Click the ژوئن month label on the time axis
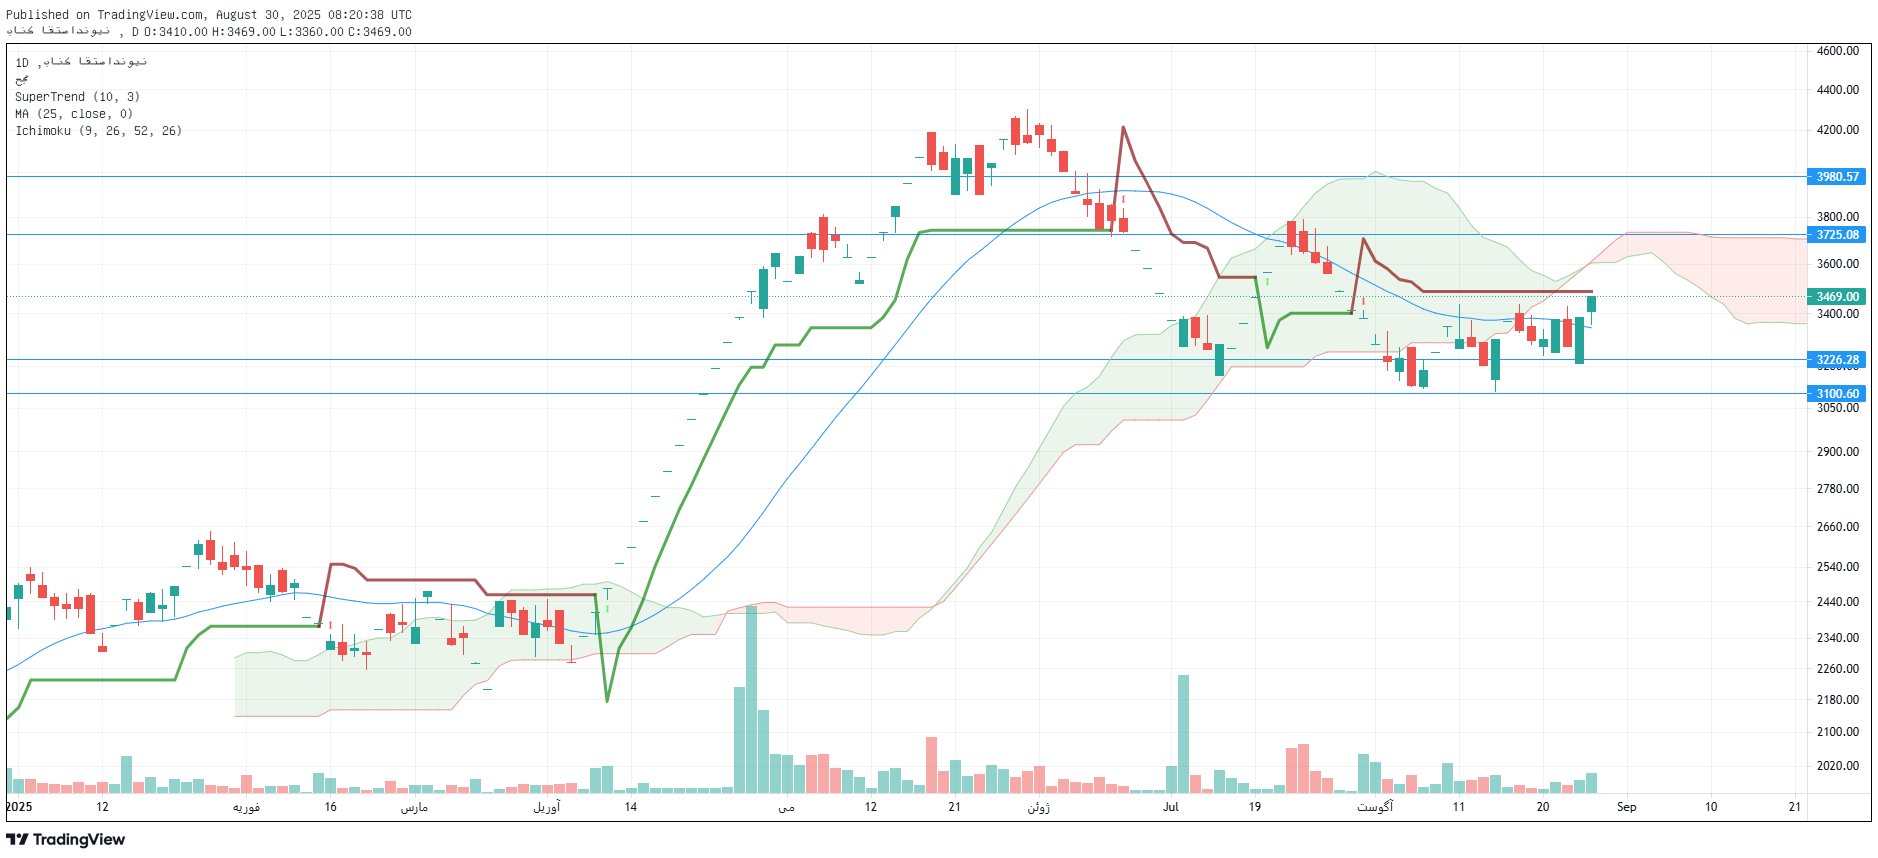 [1038, 807]
